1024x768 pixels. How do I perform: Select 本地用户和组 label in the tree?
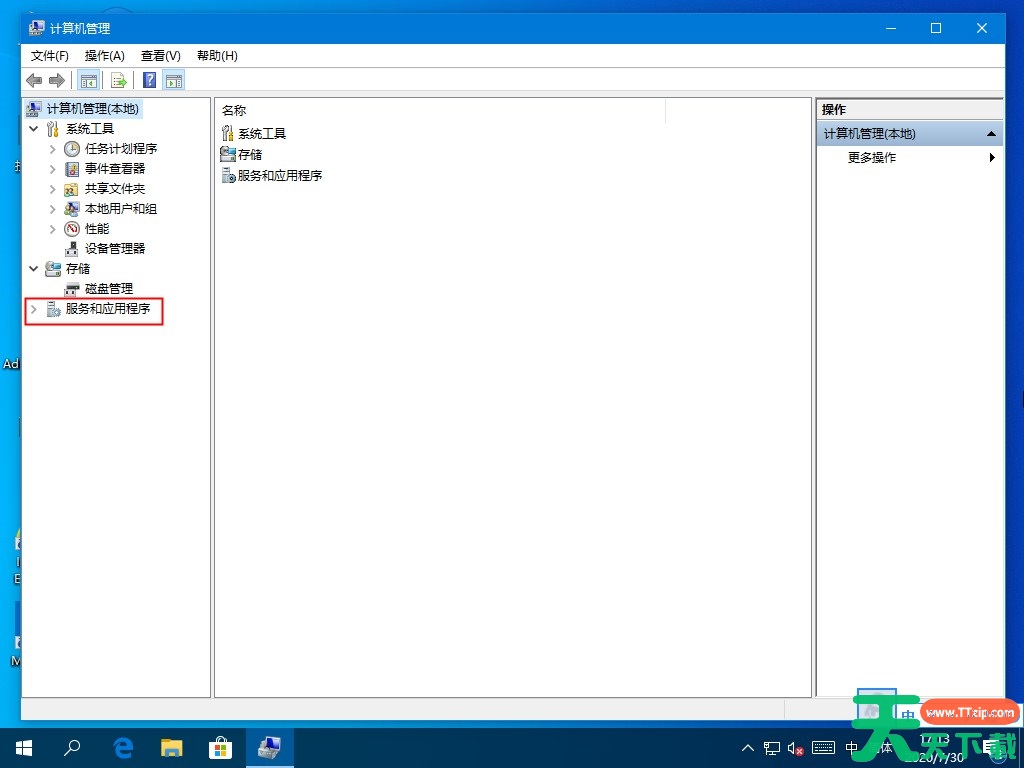[121, 209]
